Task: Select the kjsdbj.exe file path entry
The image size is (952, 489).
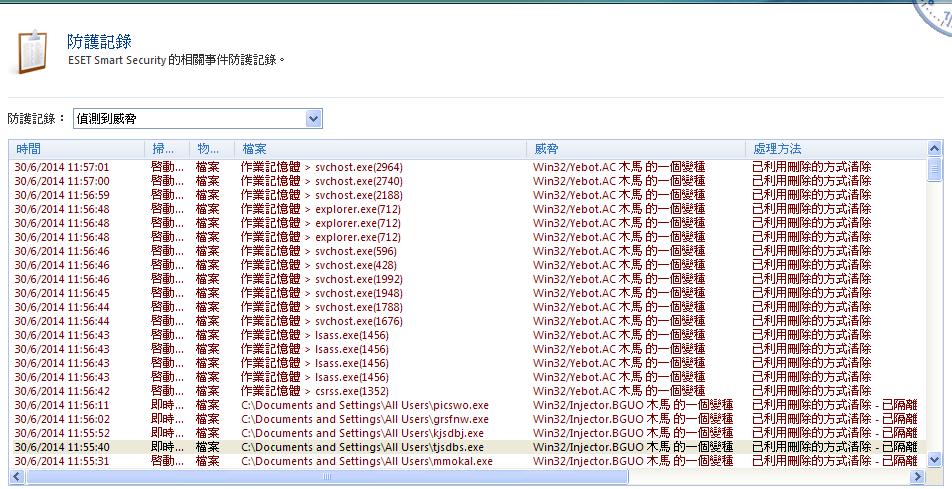Action: click(362, 433)
